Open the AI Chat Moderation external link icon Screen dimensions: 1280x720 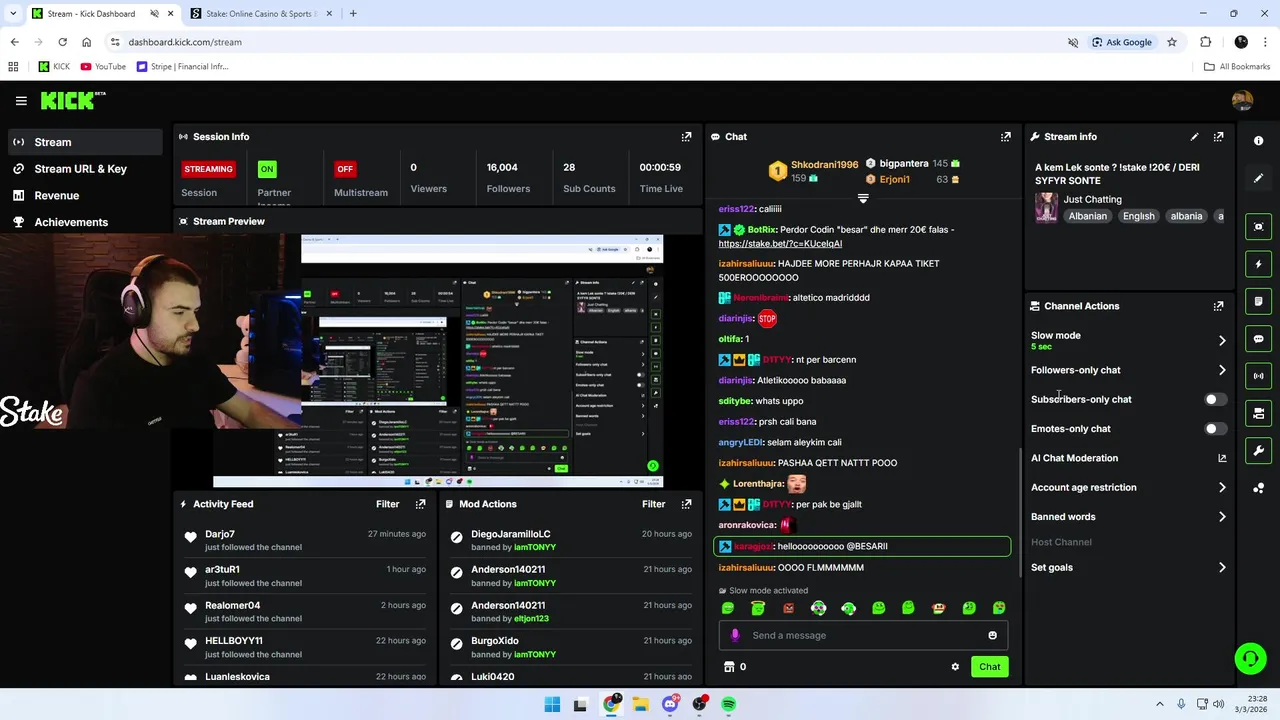click(x=1222, y=458)
